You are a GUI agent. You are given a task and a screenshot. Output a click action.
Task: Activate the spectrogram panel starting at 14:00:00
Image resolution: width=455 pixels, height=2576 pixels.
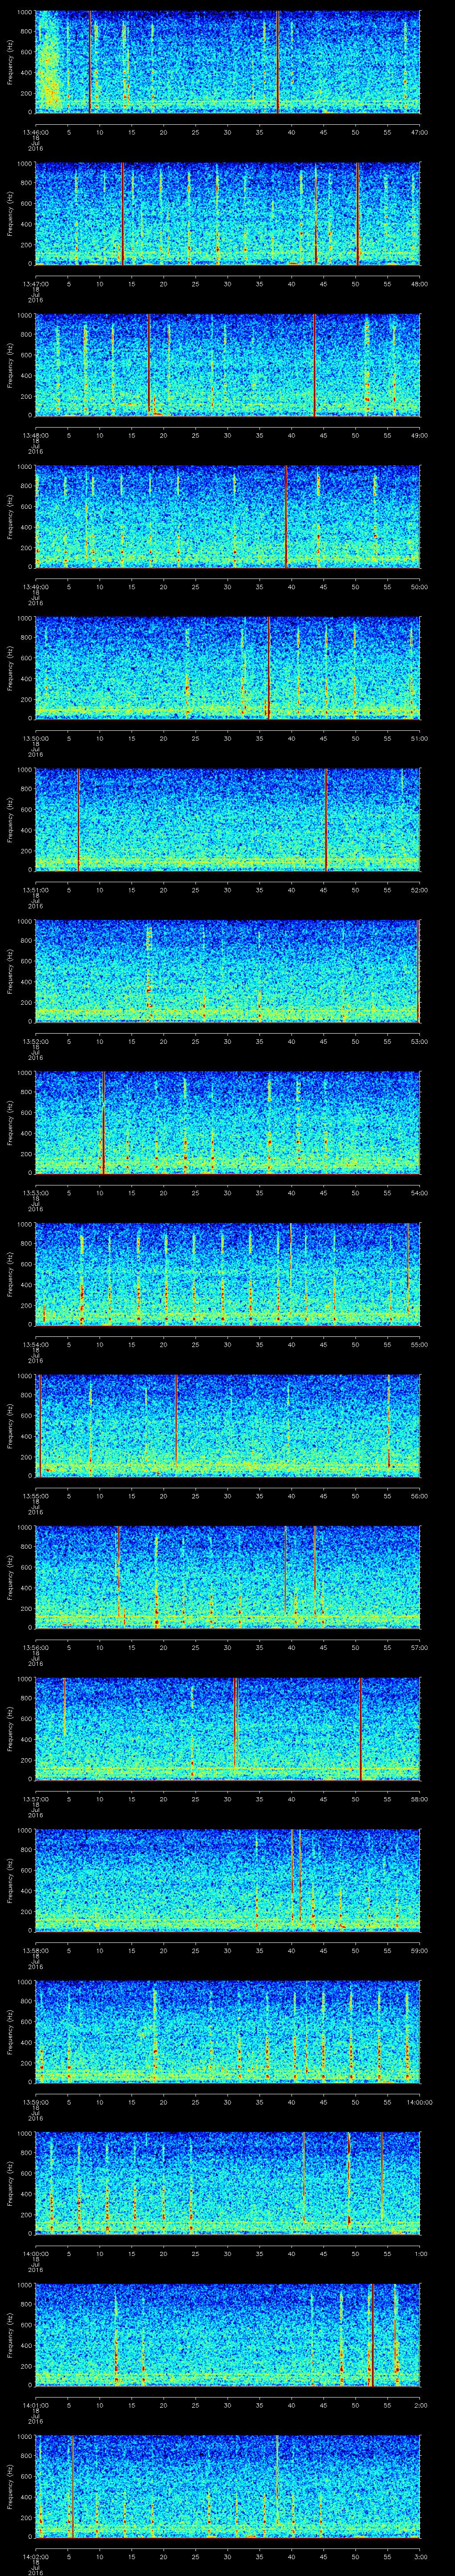pyautogui.click(x=228, y=2183)
